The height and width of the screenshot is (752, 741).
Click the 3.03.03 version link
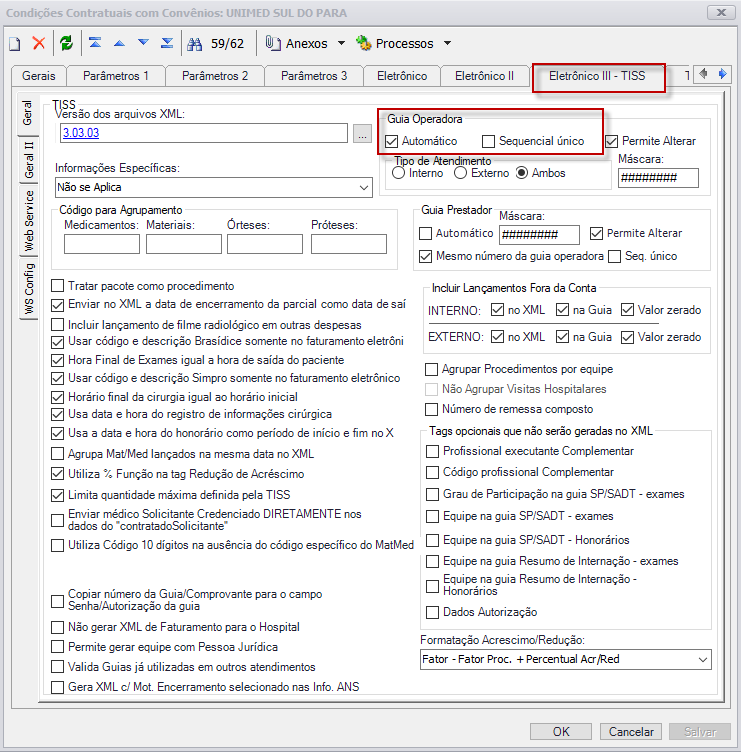81,133
